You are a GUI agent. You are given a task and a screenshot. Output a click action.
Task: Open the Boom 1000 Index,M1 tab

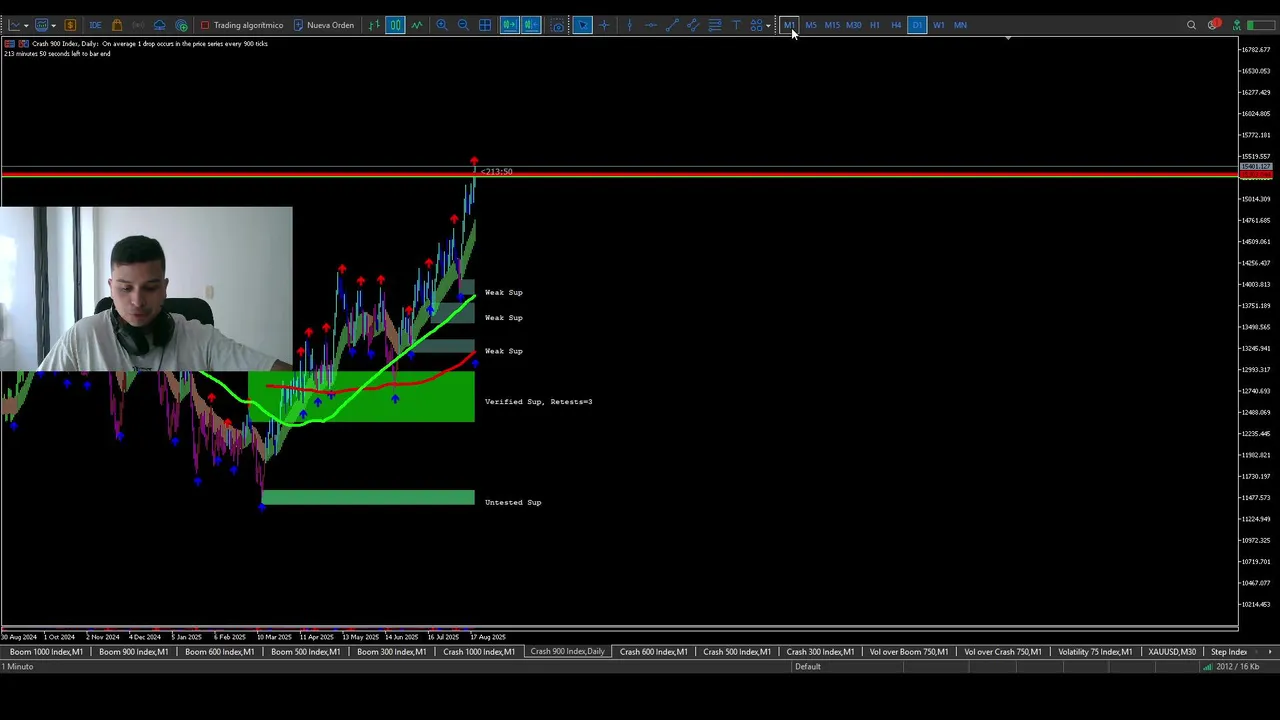click(x=46, y=652)
